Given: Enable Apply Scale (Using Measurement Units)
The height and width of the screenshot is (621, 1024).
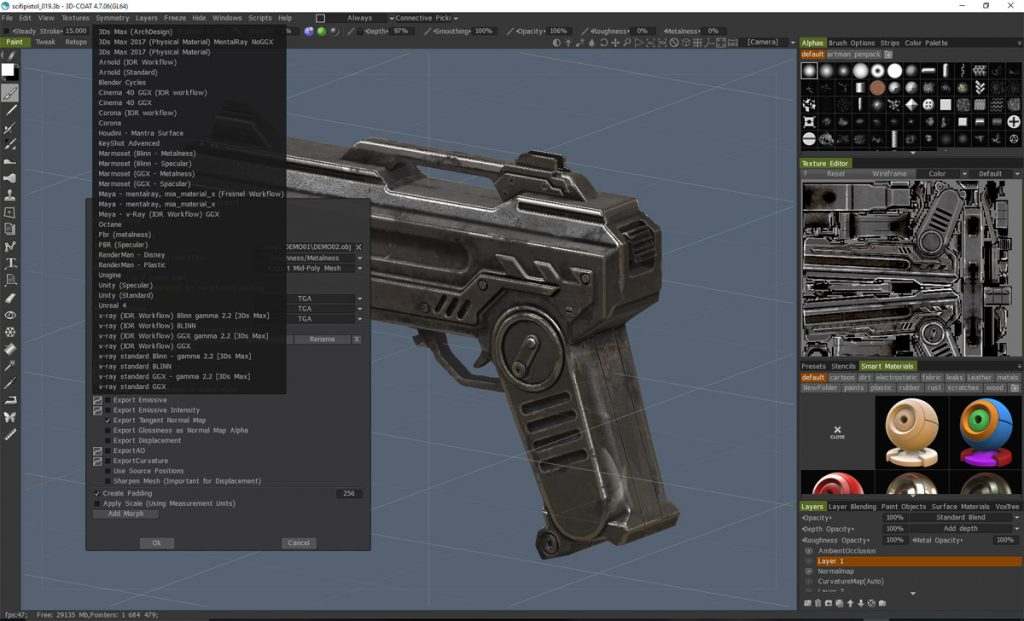Looking at the screenshot, I should 97,504.
